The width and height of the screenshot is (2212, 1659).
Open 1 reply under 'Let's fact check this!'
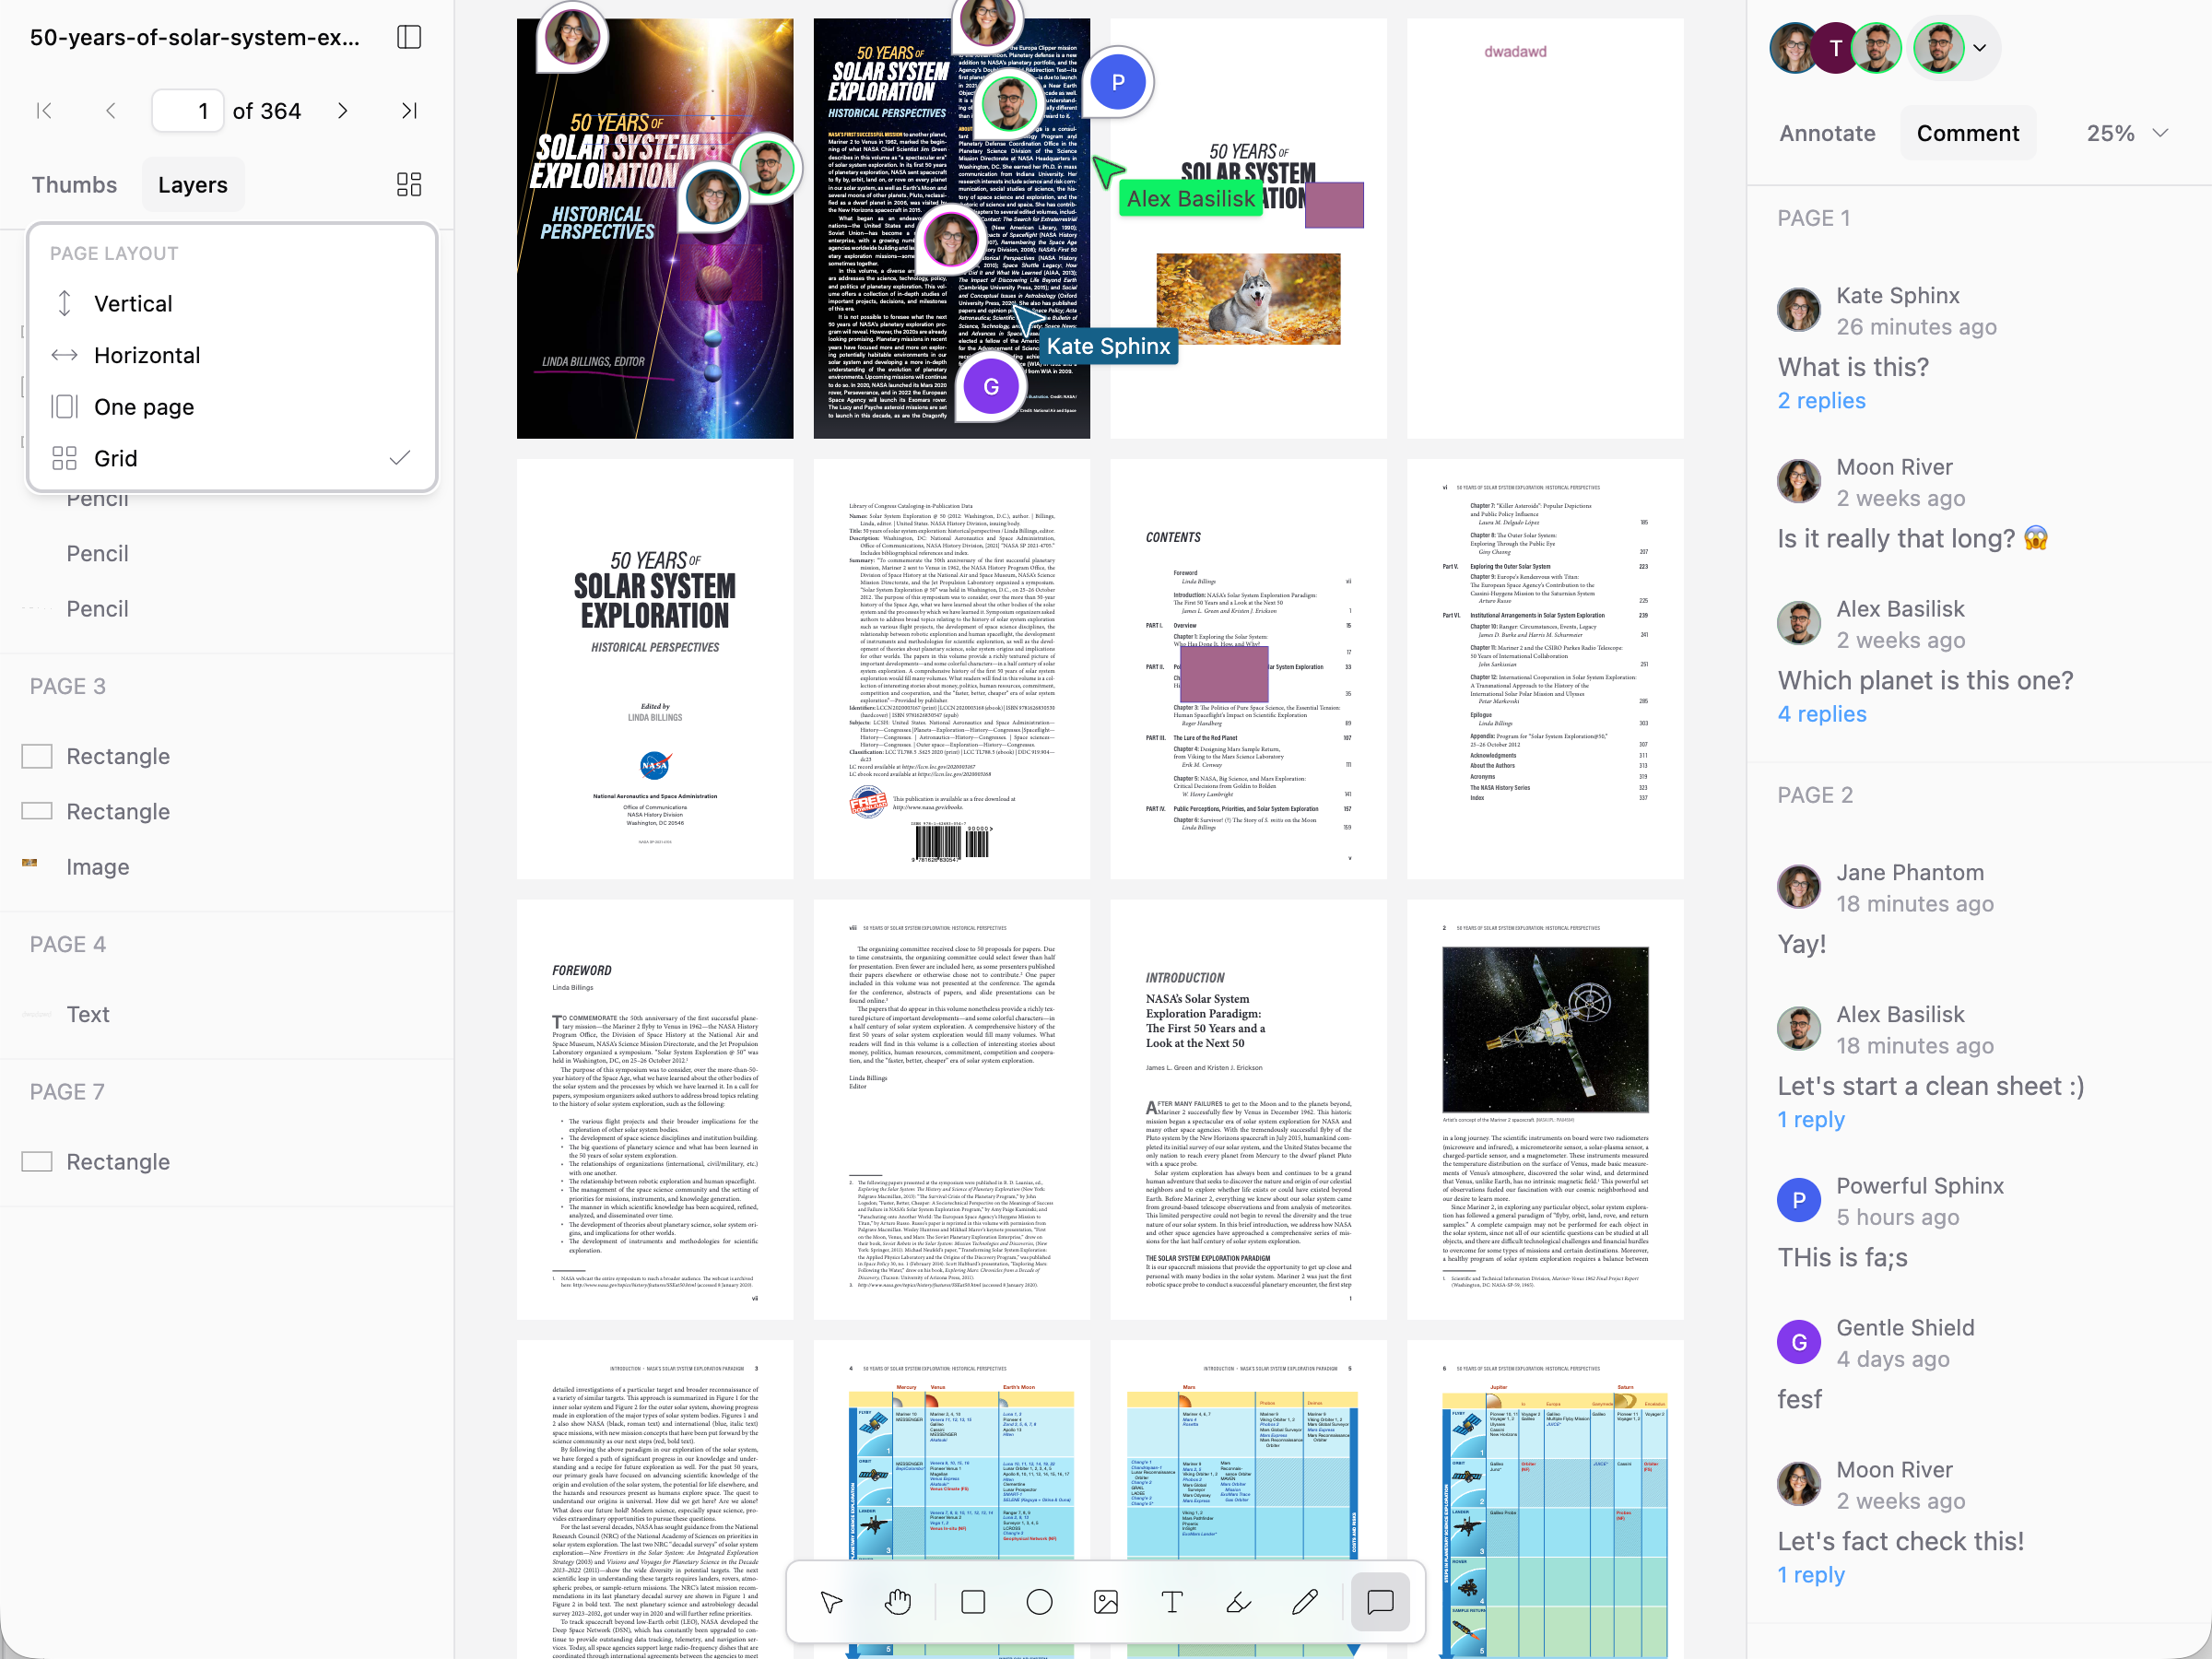pos(1811,1574)
